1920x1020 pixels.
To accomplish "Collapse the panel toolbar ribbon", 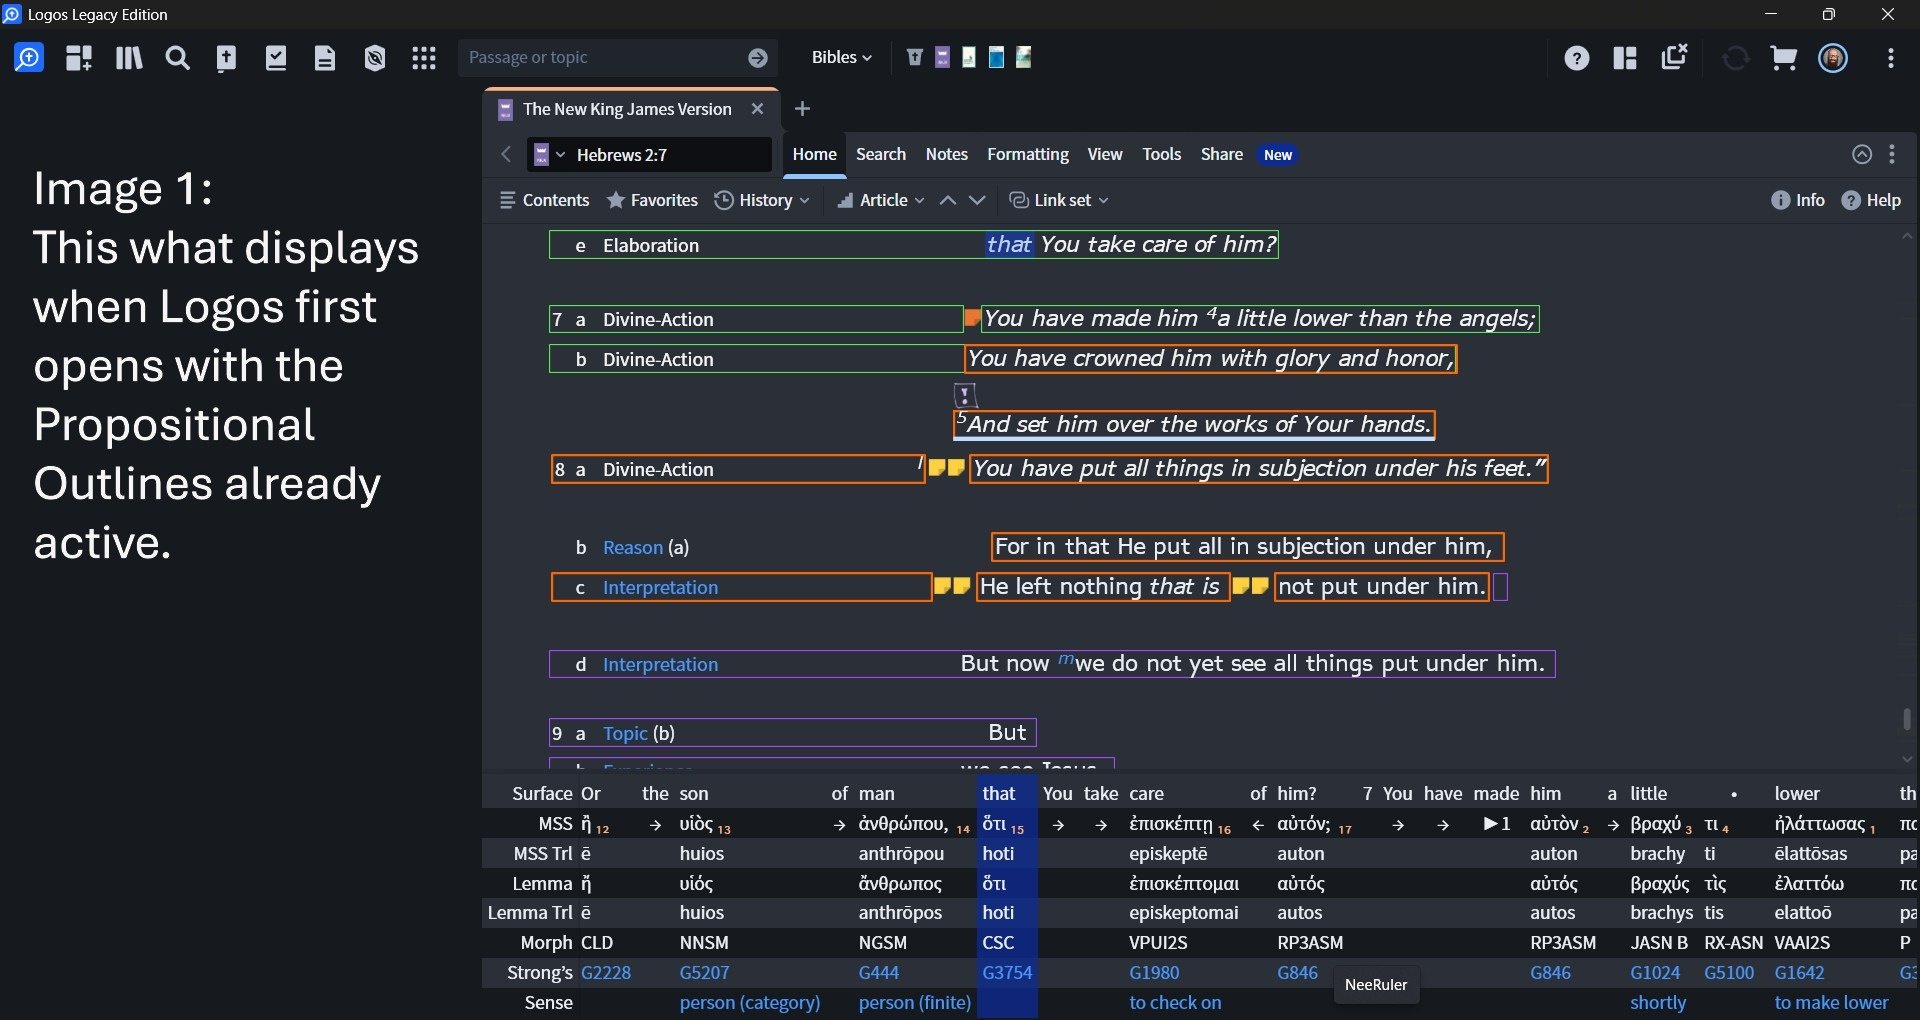I will pyautogui.click(x=1862, y=154).
